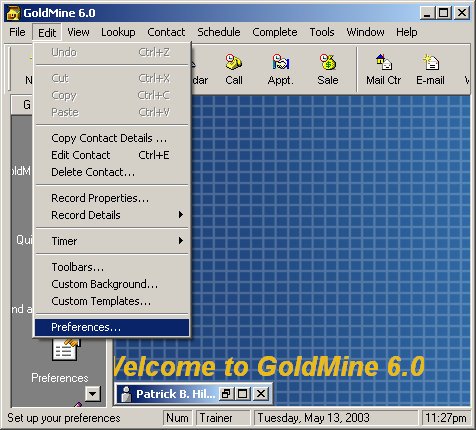Close the open Edit menu
The width and height of the screenshot is (476, 430).
pos(47,33)
